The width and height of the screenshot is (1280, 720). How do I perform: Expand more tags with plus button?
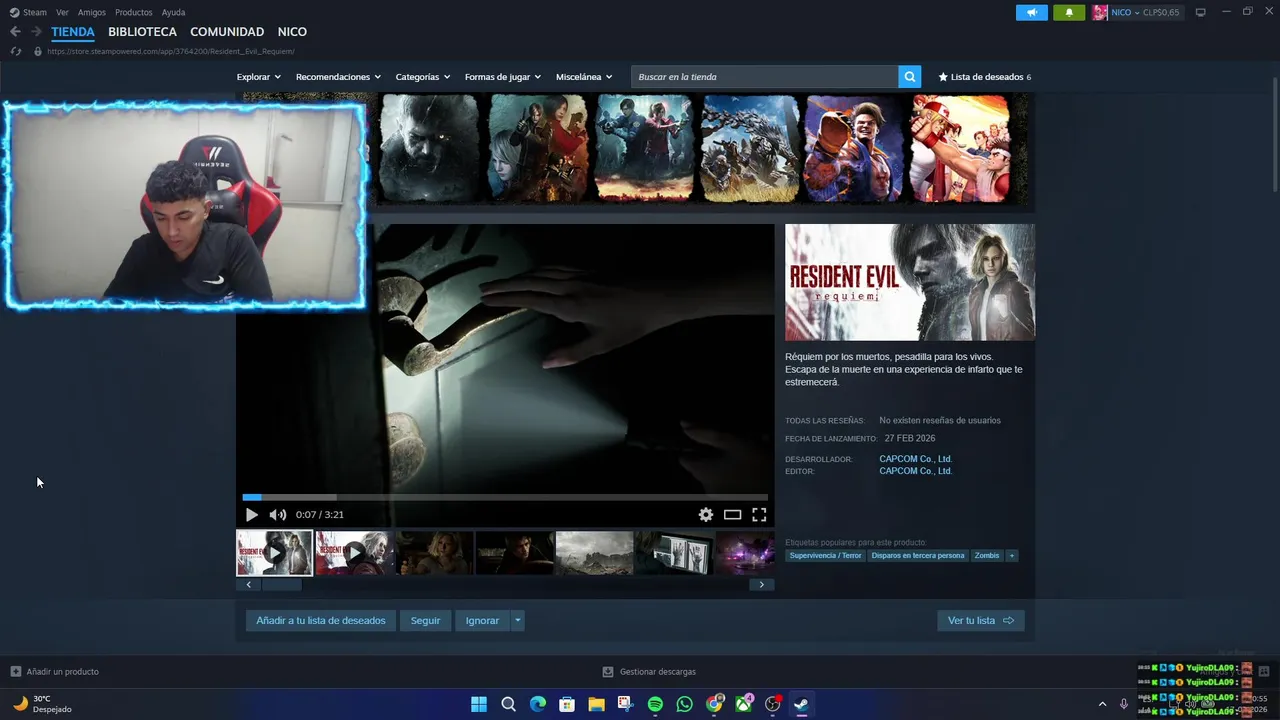point(1011,556)
